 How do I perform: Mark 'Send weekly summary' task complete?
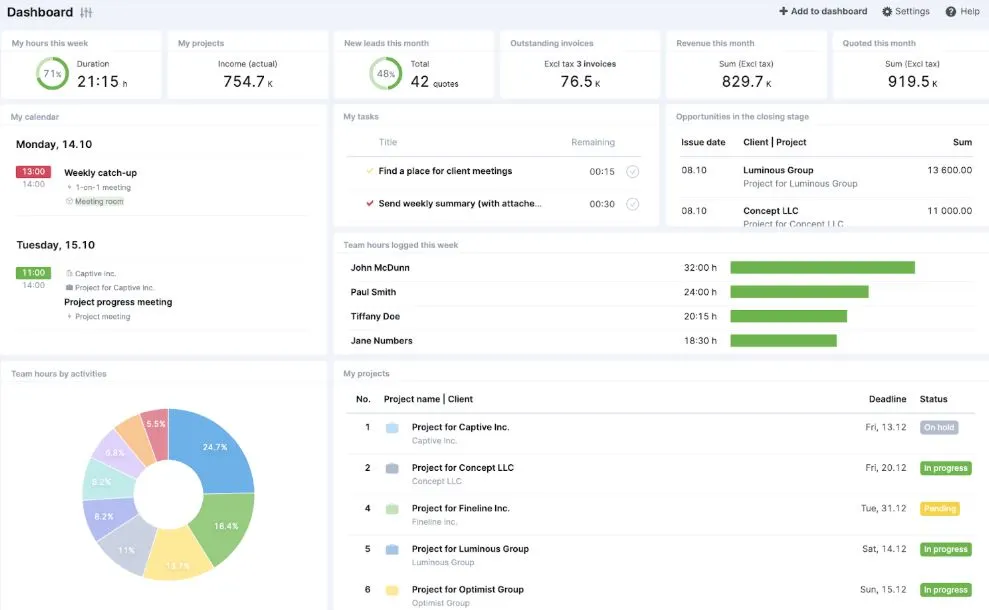click(x=632, y=204)
